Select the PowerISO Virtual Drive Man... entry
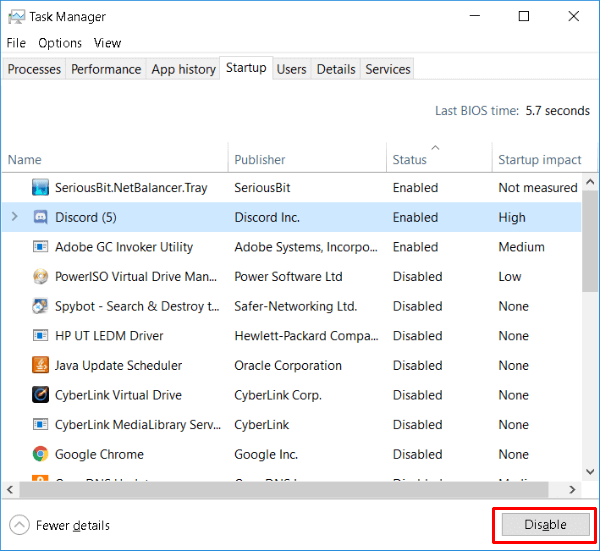This screenshot has width=600, height=551. click(136, 277)
